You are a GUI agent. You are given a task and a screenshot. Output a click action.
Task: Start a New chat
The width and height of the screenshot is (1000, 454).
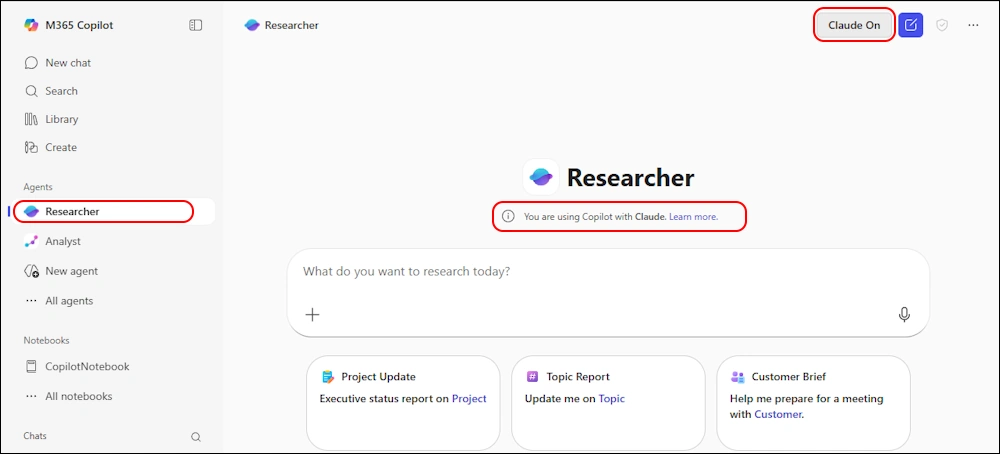67,63
